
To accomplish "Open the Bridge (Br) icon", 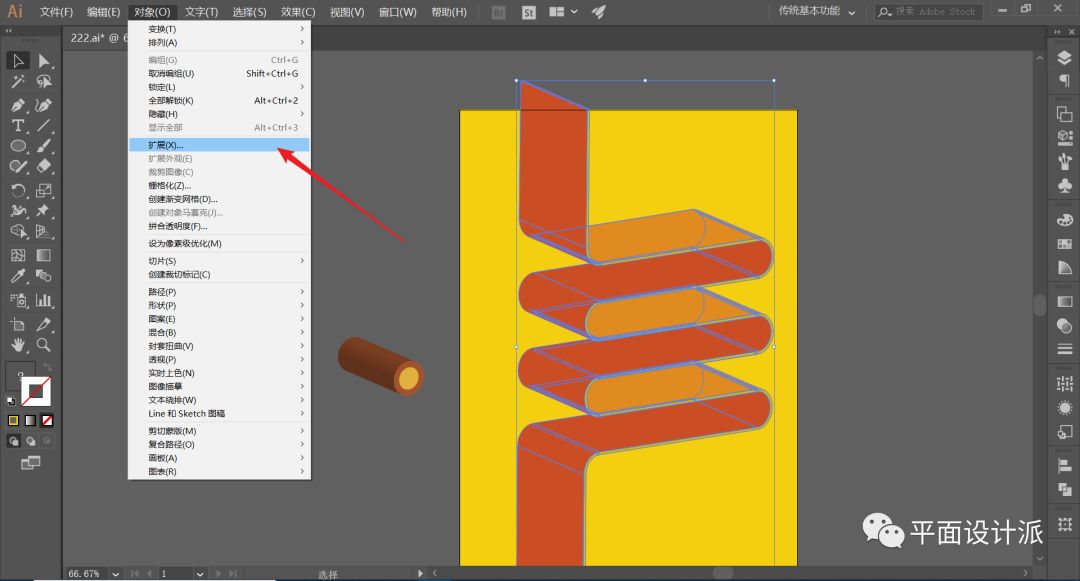I will pyautogui.click(x=500, y=12).
